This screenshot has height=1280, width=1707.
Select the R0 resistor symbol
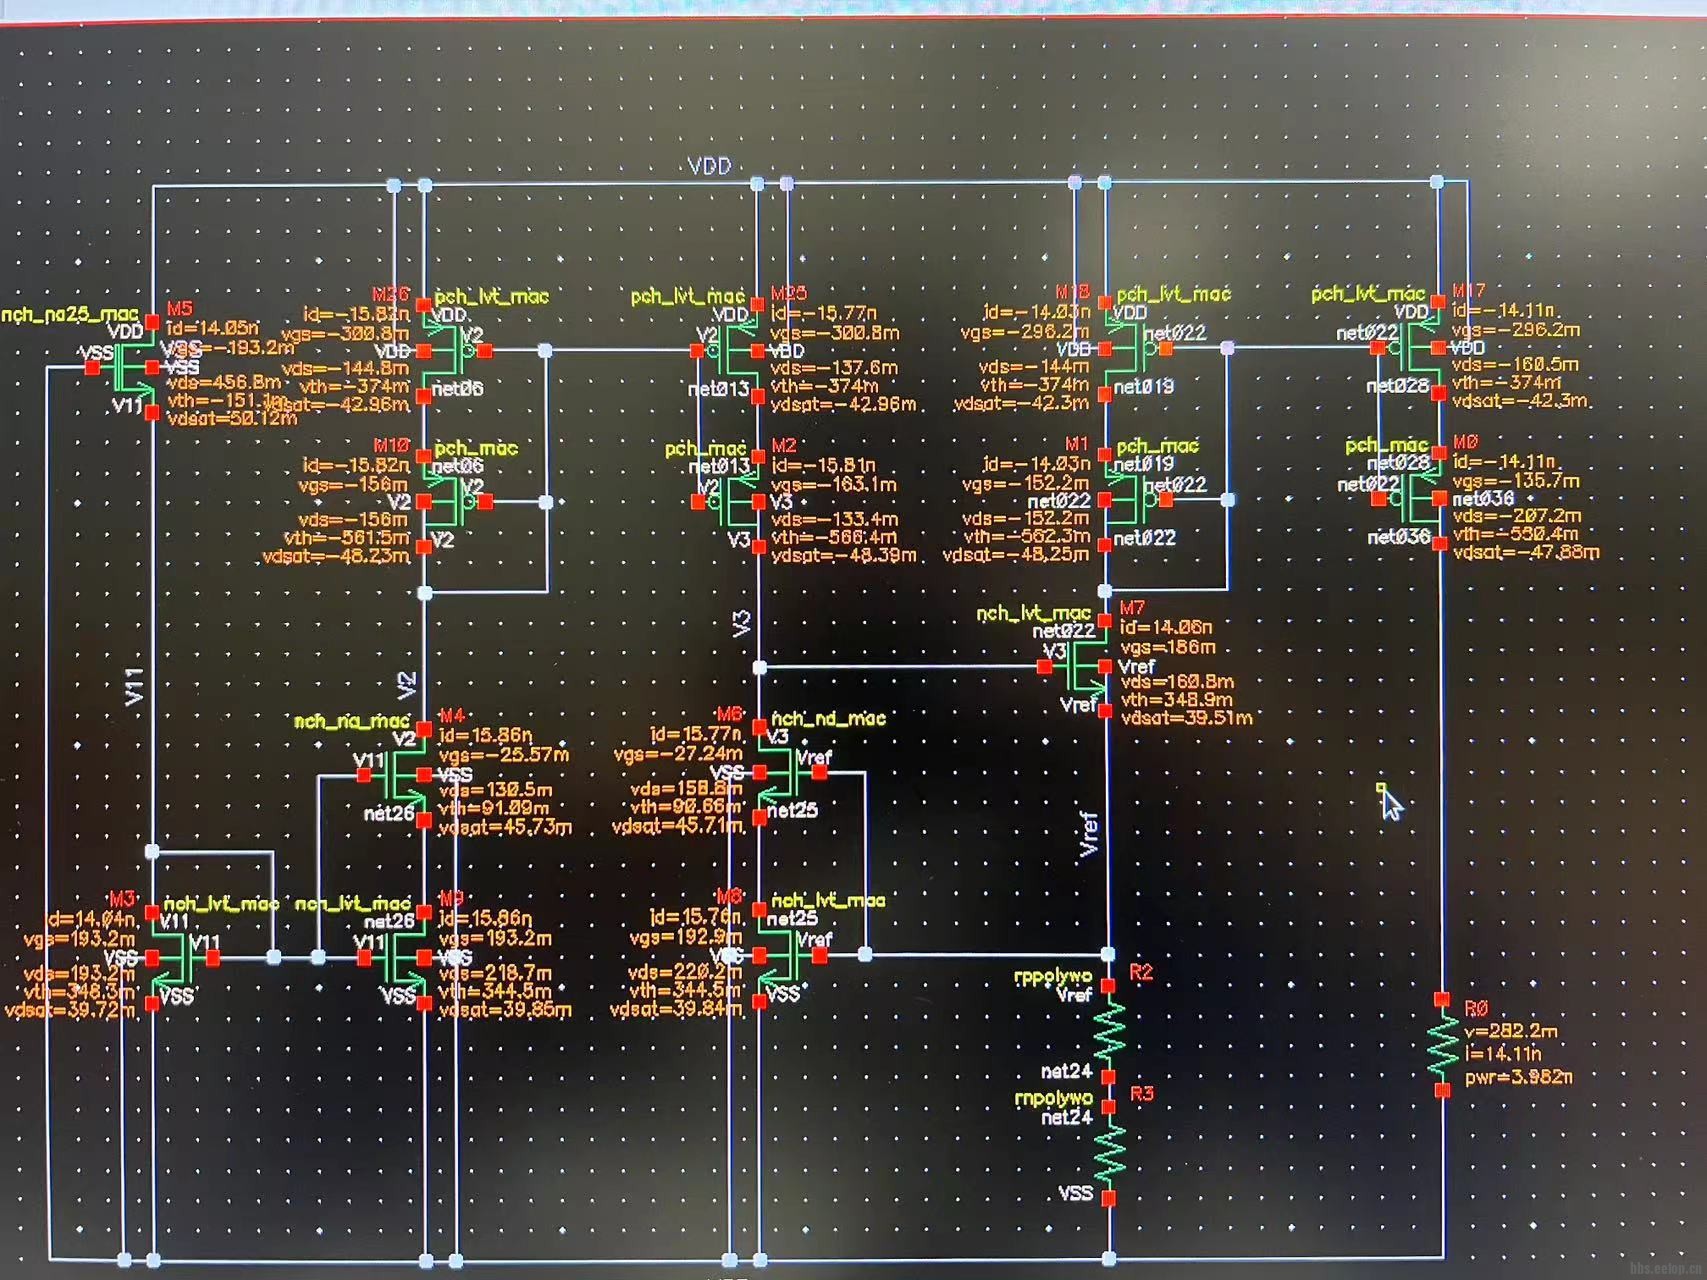[x=1442, y=1044]
